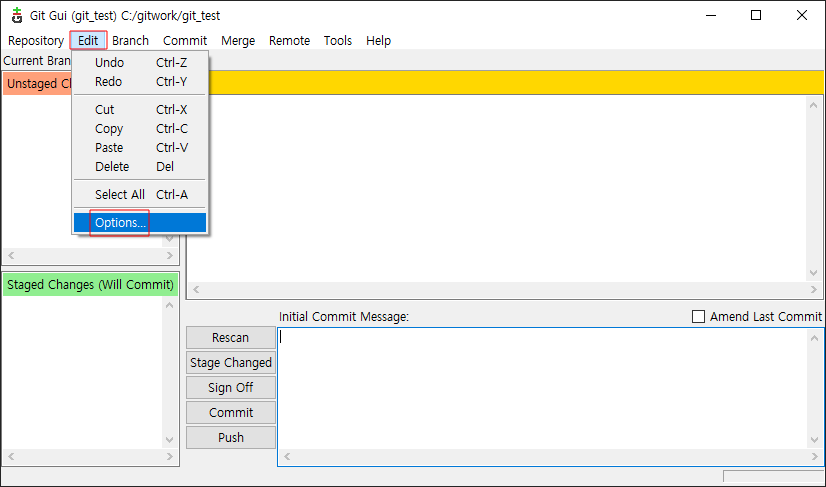This screenshot has width=826, height=487.
Task: Click unstaged list horizontal scroll left arrow
Action: point(11,256)
